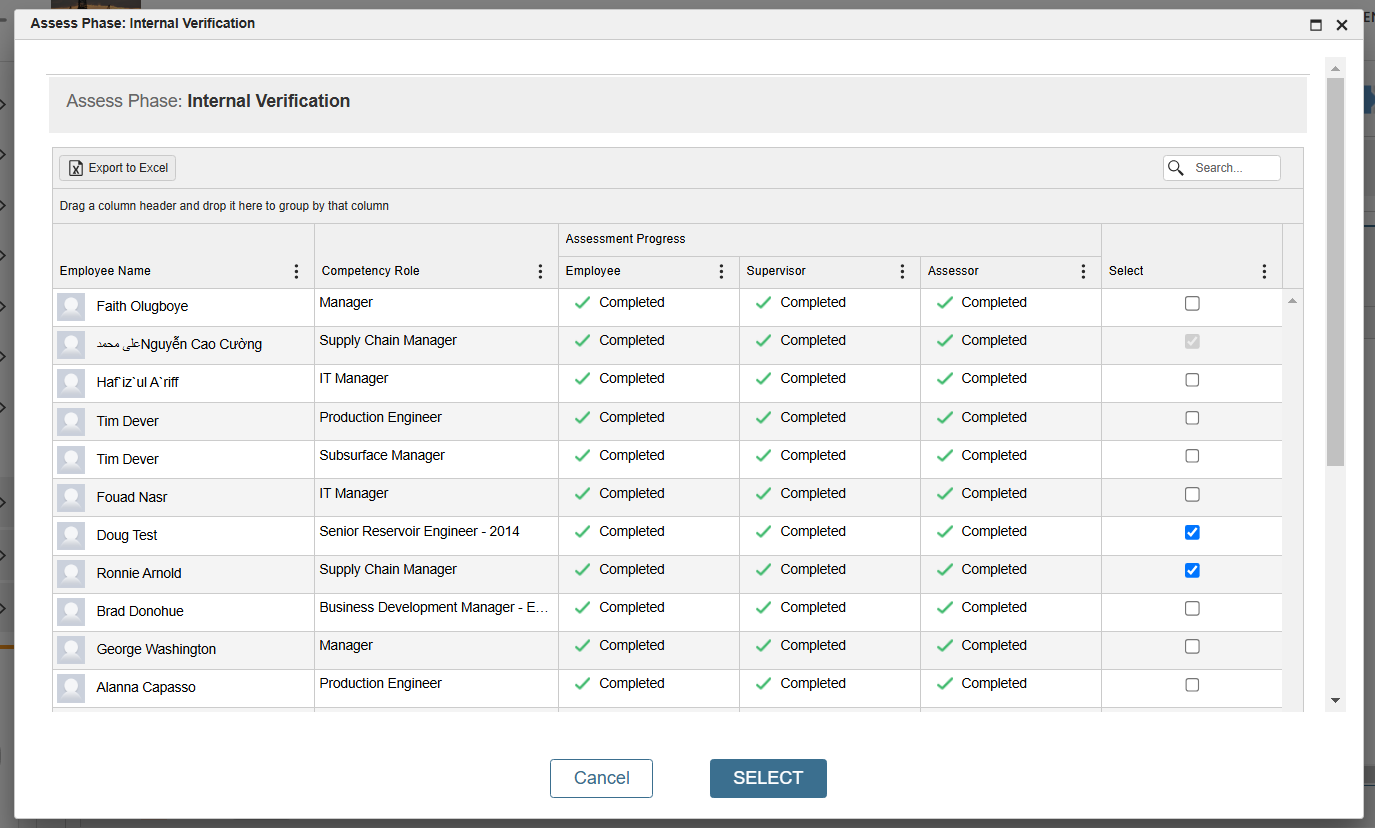Click Haf`iz`ul A`riff's avatar icon
This screenshot has height=828, width=1375.
pyautogui.click(x=71, y=383)
